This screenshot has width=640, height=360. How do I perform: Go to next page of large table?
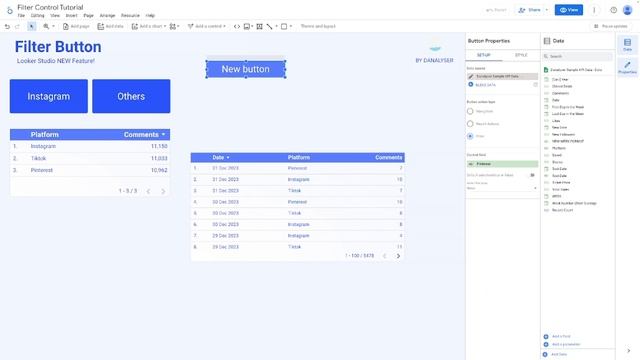[398, 256]
